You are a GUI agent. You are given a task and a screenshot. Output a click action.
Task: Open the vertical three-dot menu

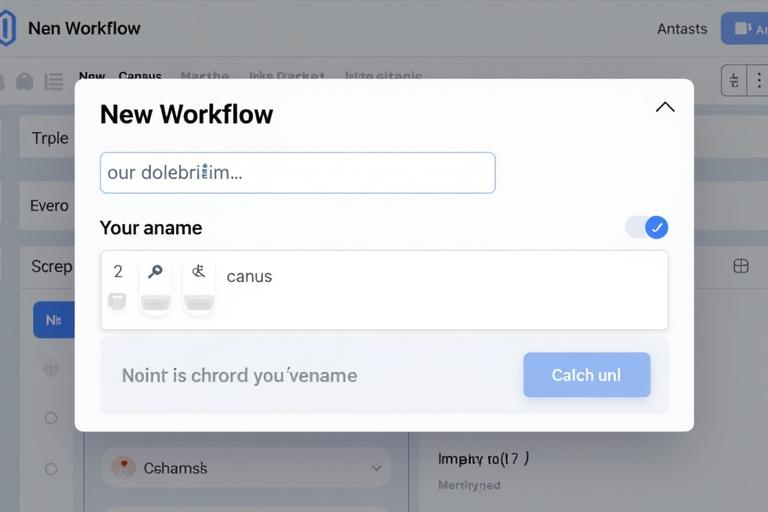[758, 81]
